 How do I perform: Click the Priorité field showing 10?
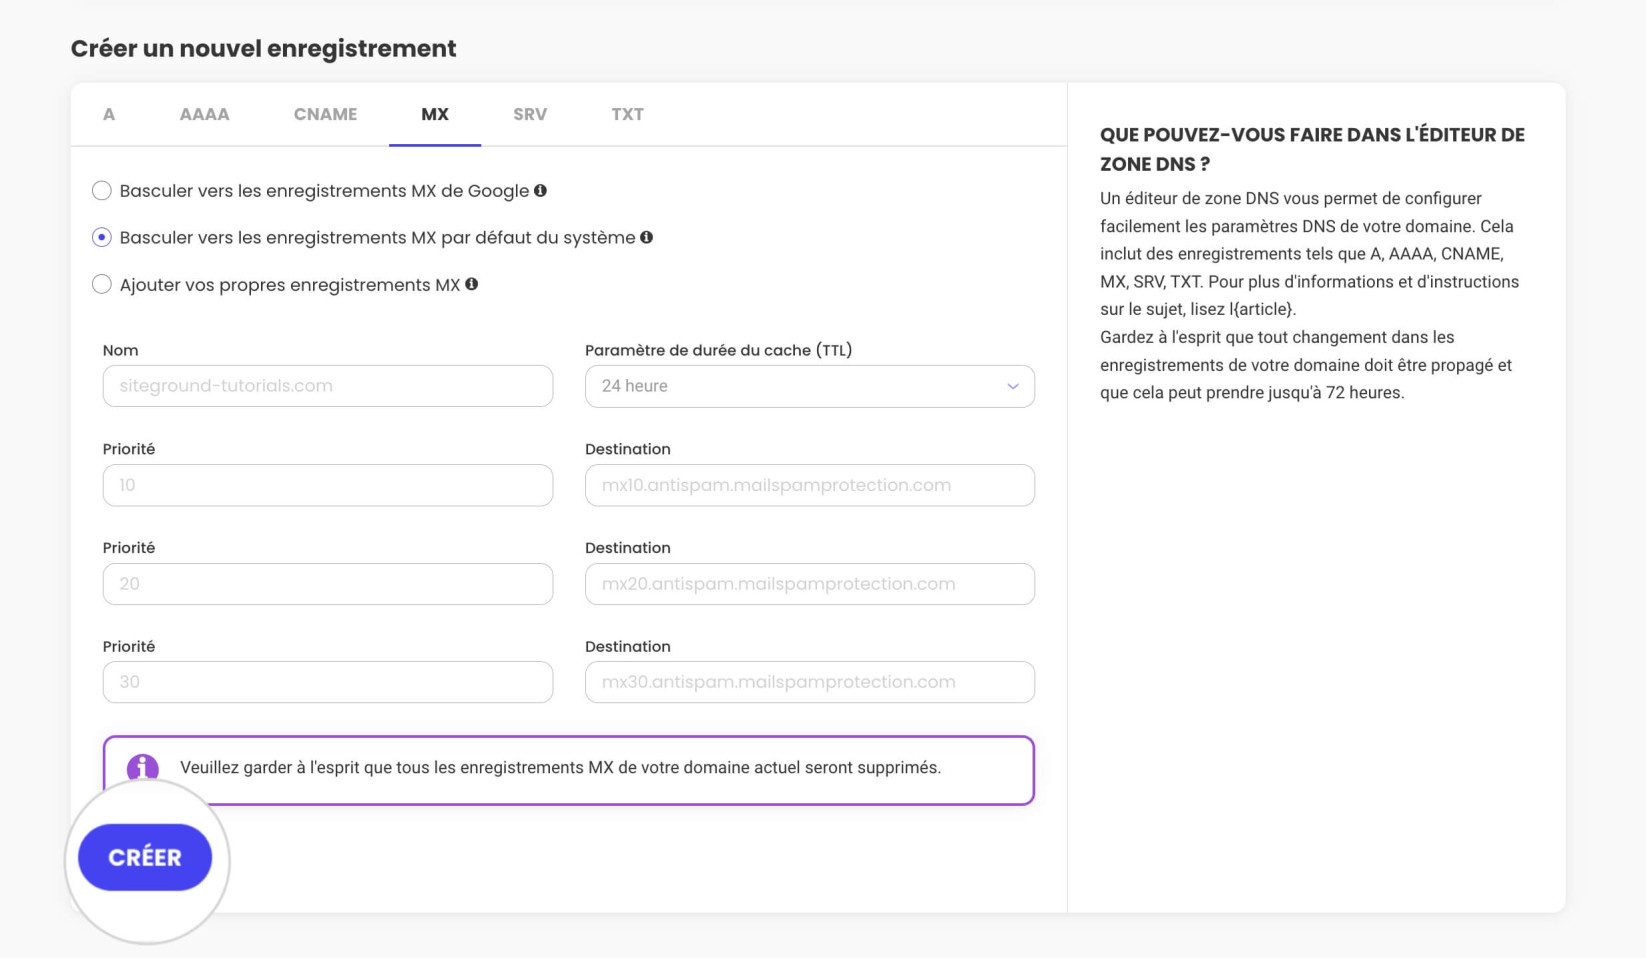coord(328,485)
